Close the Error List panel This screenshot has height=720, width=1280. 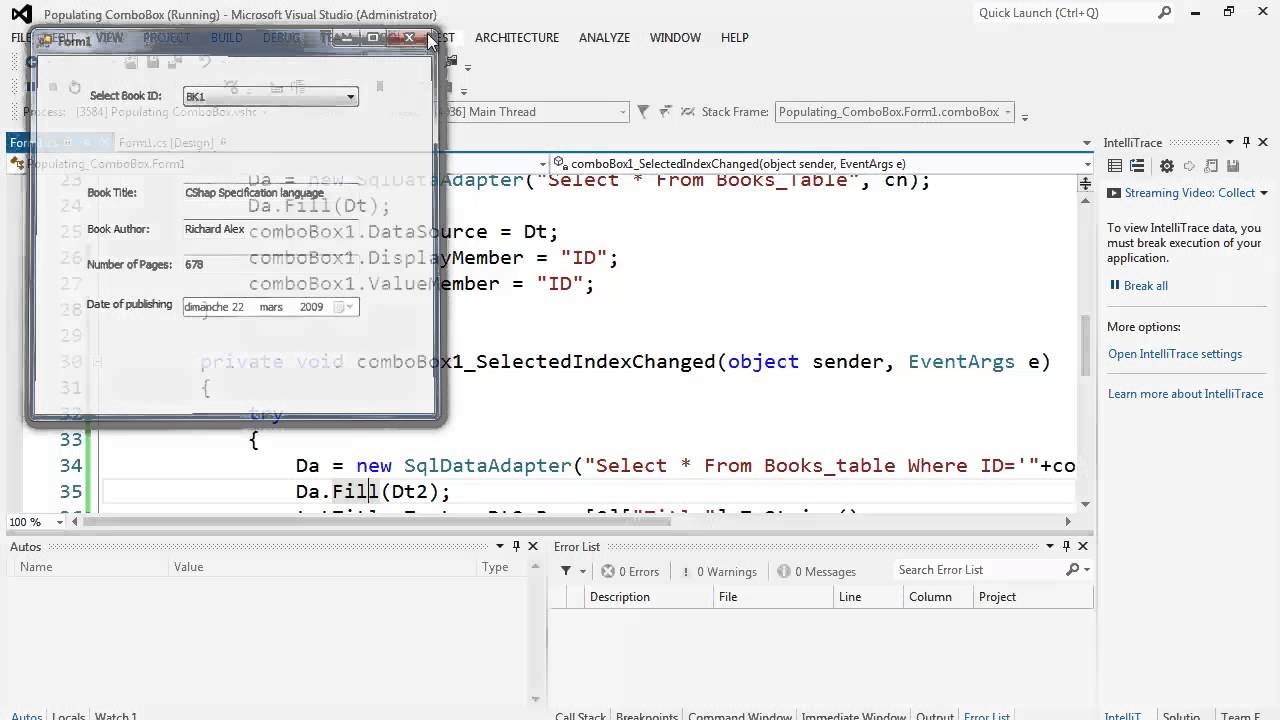[x=1083, y=546]
